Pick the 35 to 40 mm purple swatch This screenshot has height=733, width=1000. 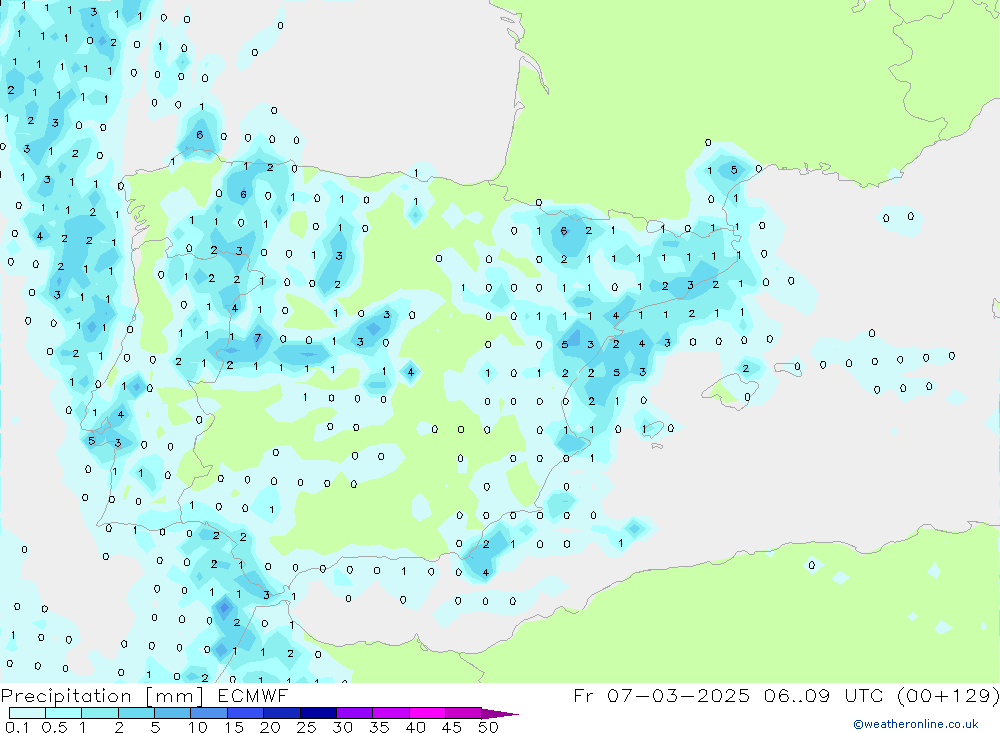coord(391,713)
